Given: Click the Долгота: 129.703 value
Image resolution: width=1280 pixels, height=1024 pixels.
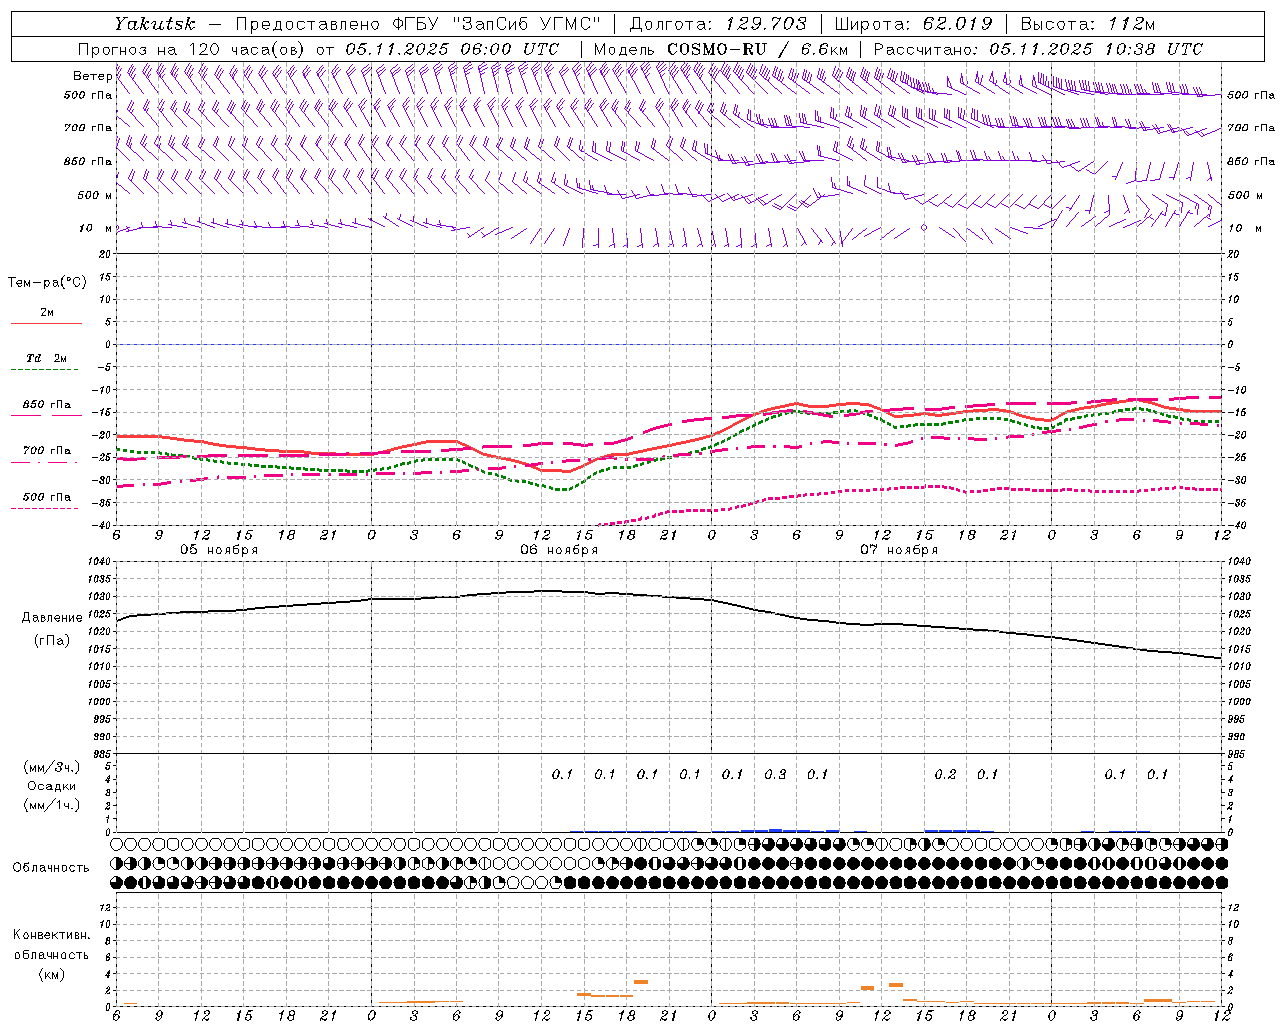Looking at the screenshot, I should [718, 24].
